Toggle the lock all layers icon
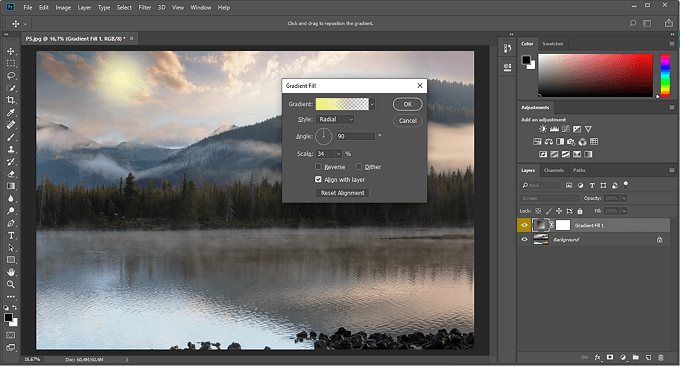The height and width of the screenshot is (366, 680). [580, 211]
